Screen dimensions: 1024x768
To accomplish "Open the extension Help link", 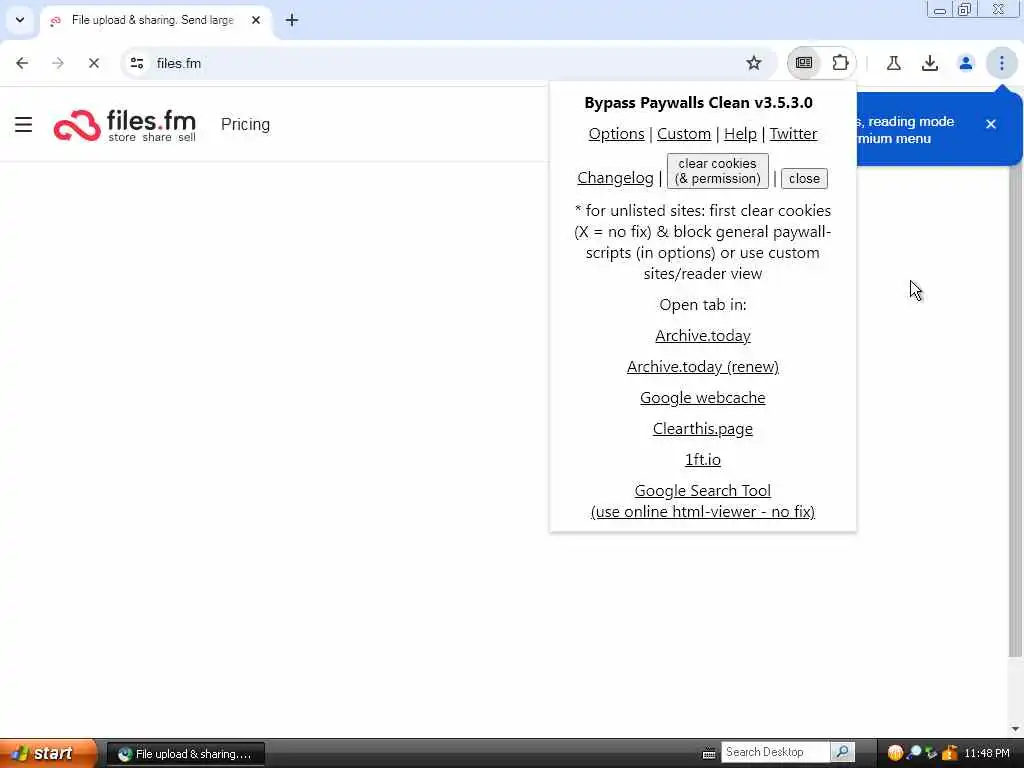I will pos(740,134).
